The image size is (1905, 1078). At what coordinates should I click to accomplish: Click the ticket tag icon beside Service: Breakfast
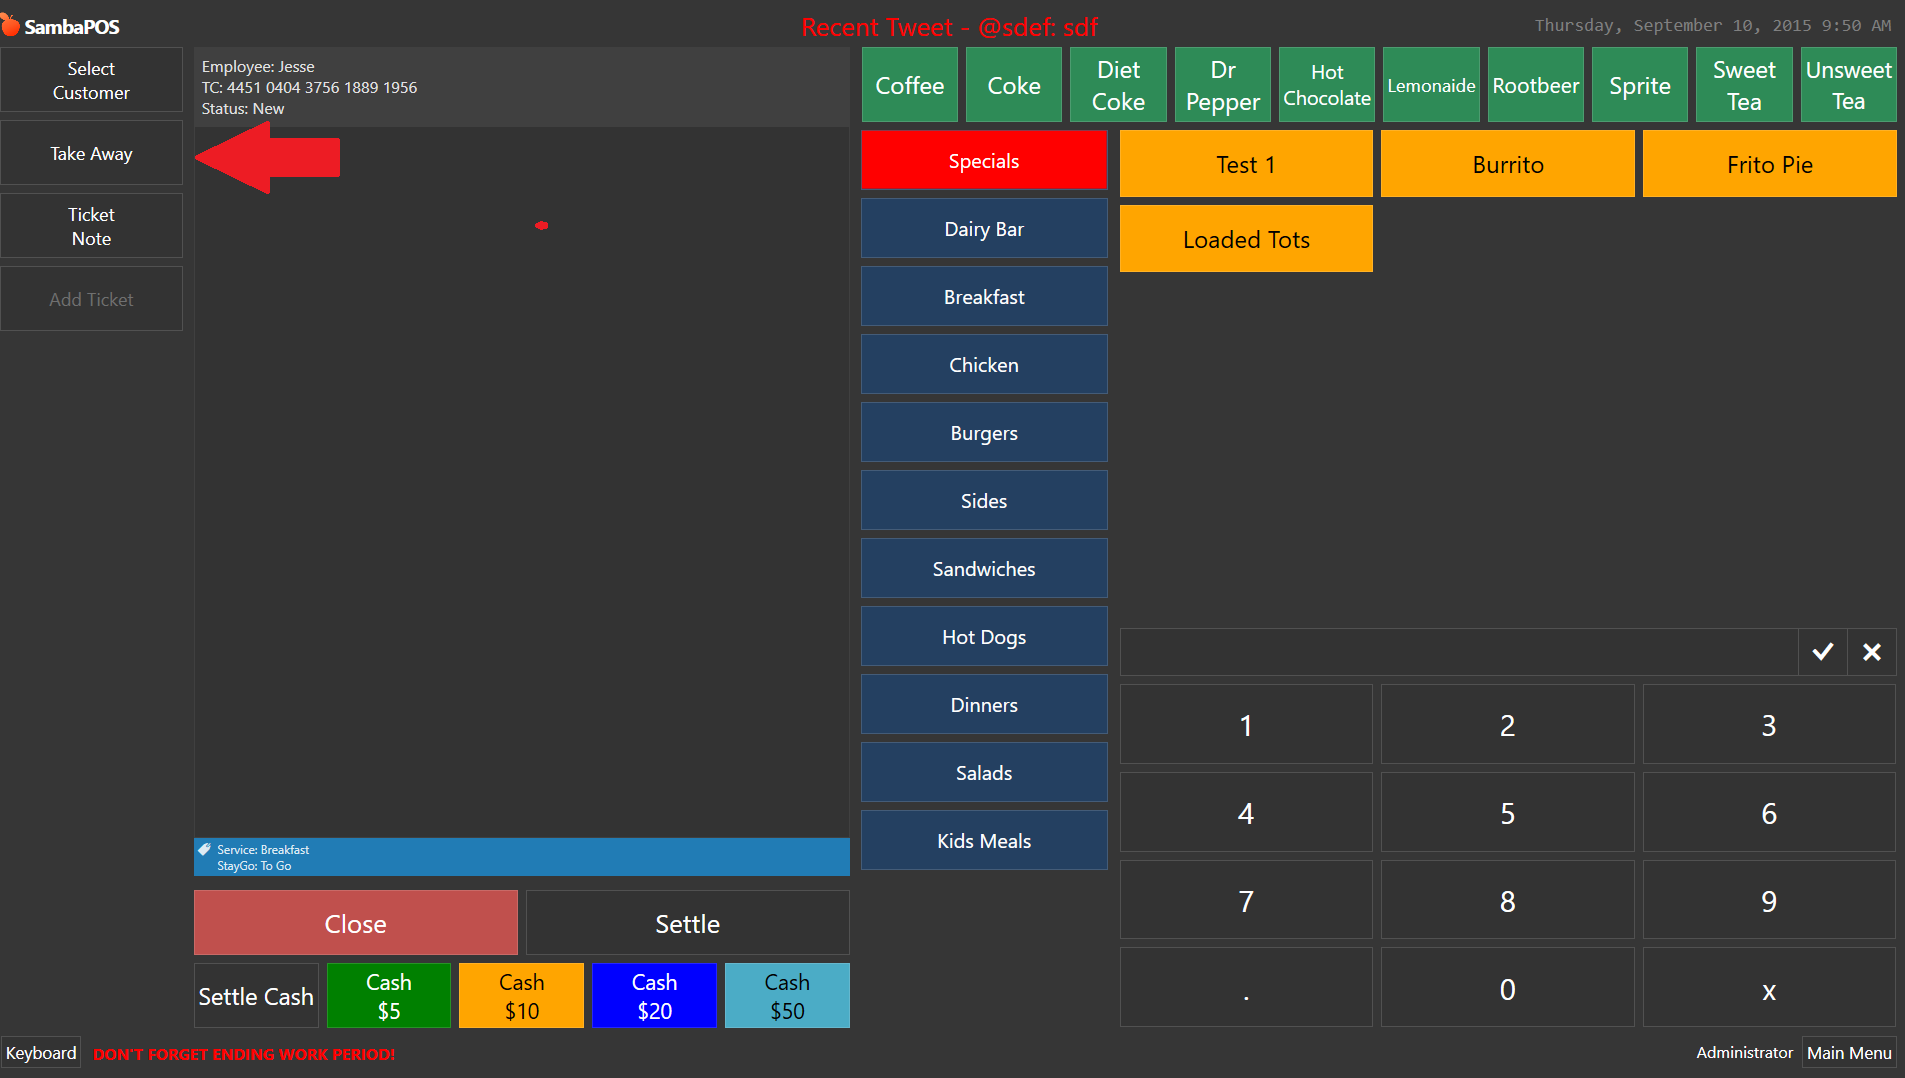(x=205, y=850)
